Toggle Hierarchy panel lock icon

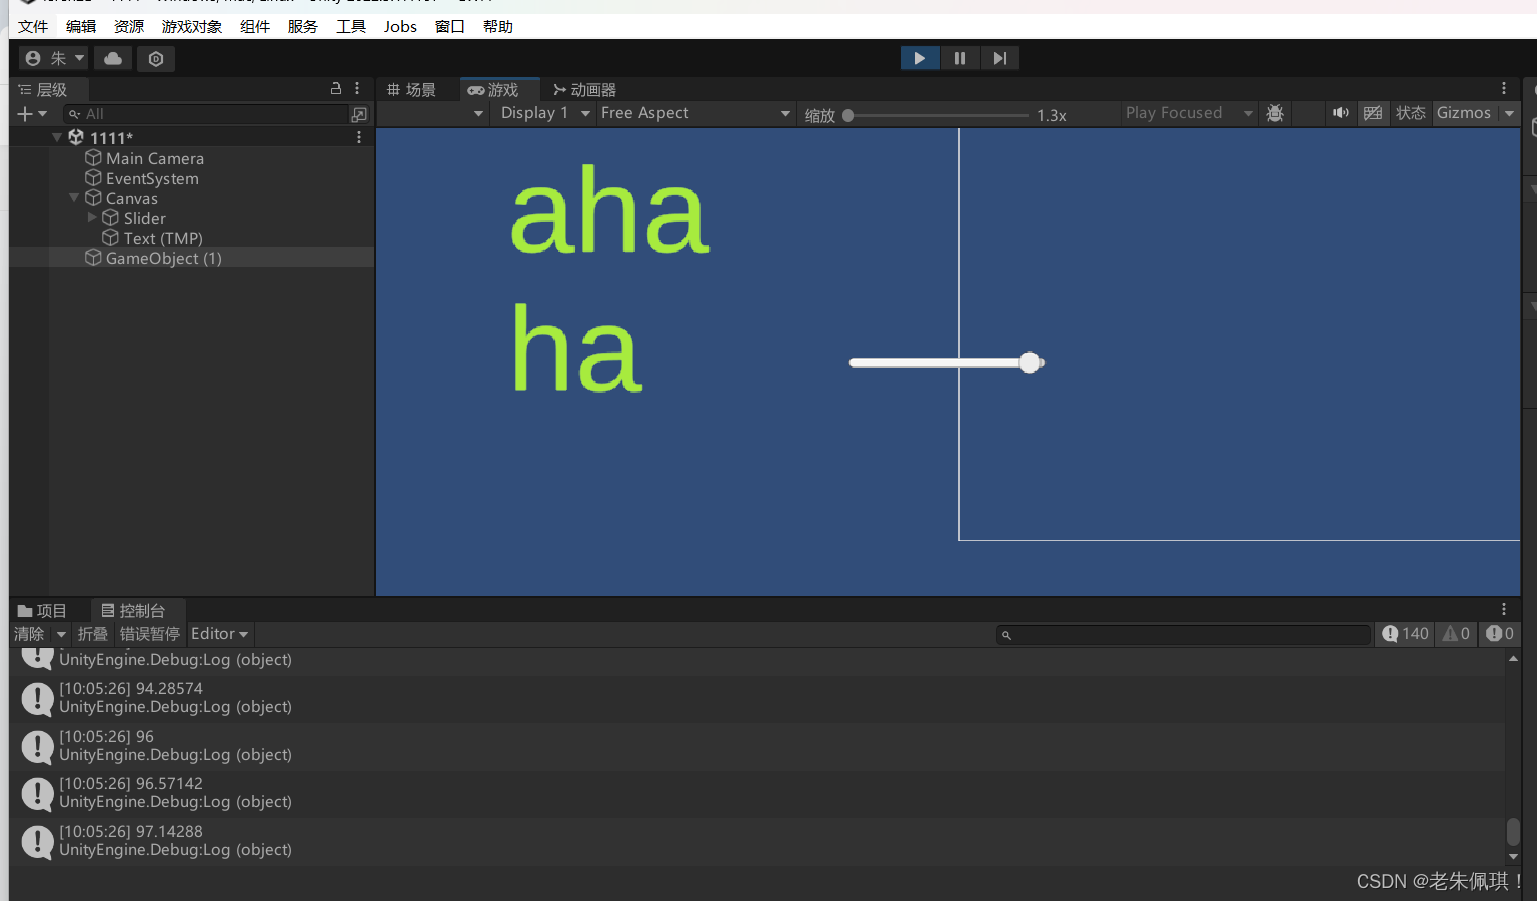pos(336,89)
